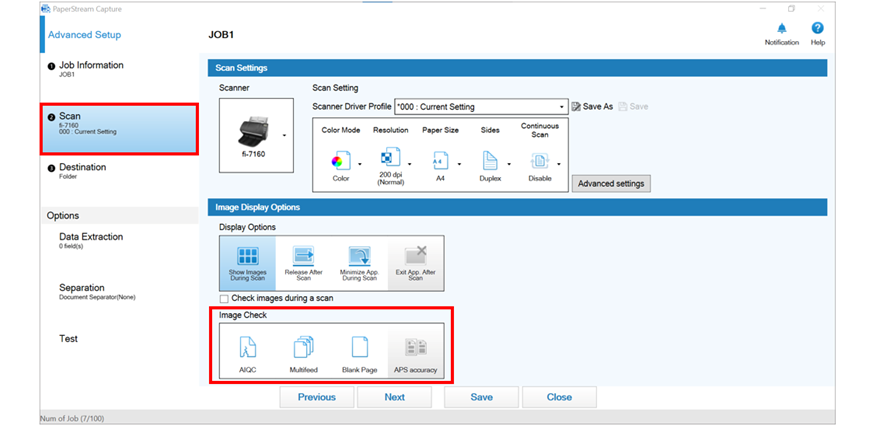876x426 pixels.
Task: Click Num of Job (7/100) status text
Action: click(x=72, y=418)
